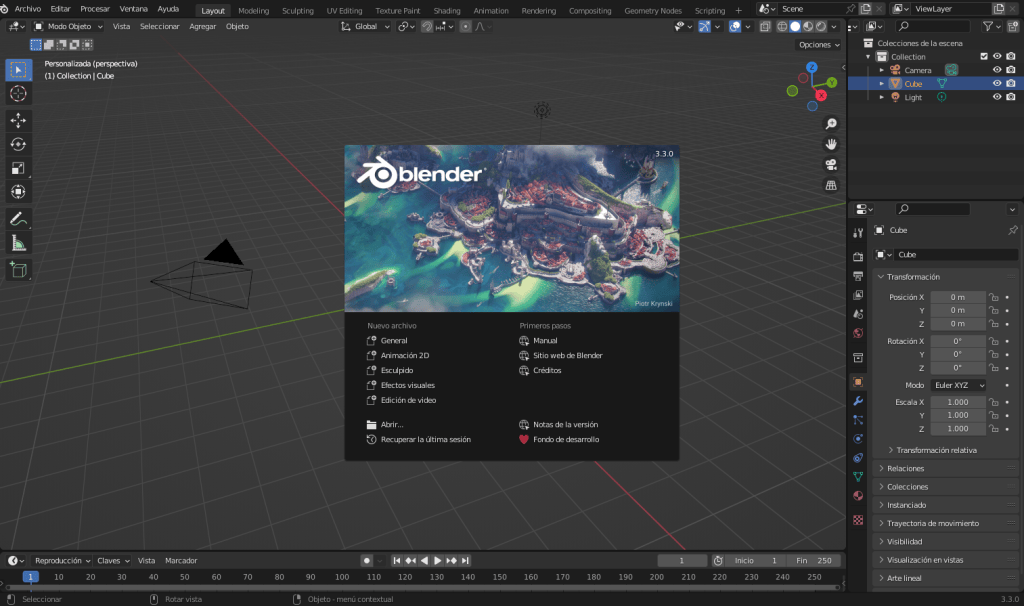Viewport: 1024px width, 606px height.
Task: Hide the Cube with eye icon
Action: 997,84
